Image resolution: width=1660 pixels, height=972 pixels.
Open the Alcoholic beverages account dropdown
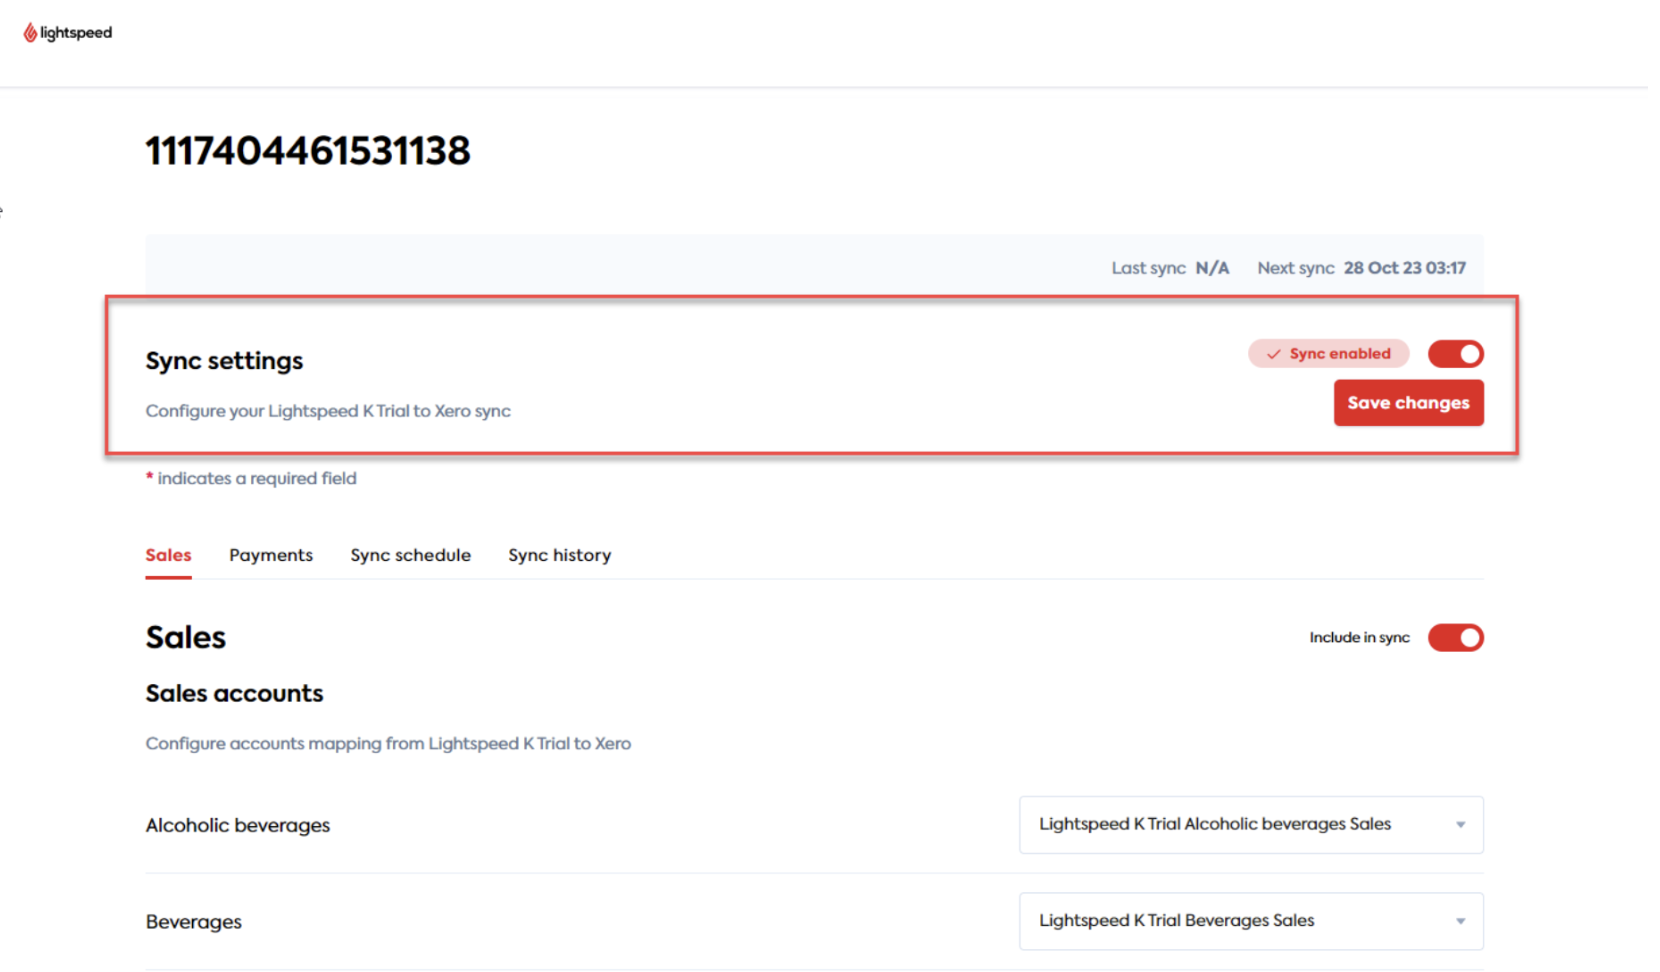pyautogui.click(x=1250, y=825)
